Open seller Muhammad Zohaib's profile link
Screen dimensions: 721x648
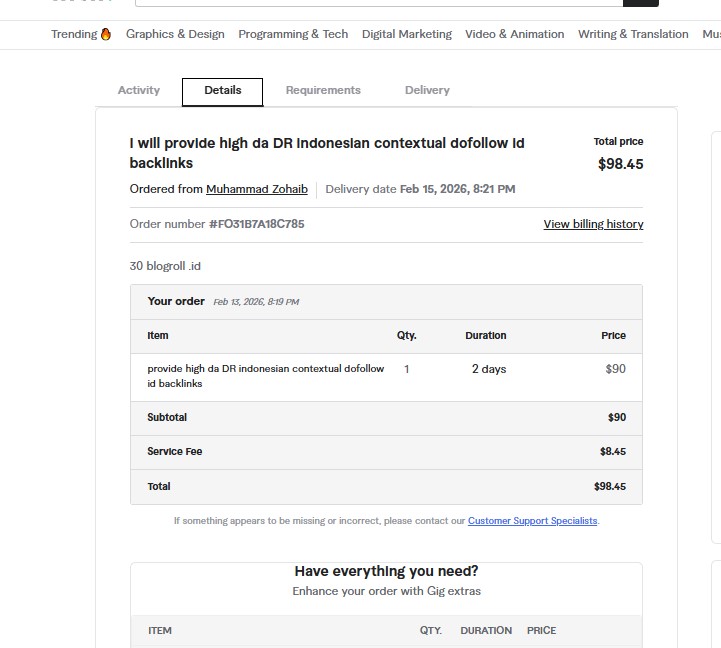click(x=257, y=189)
